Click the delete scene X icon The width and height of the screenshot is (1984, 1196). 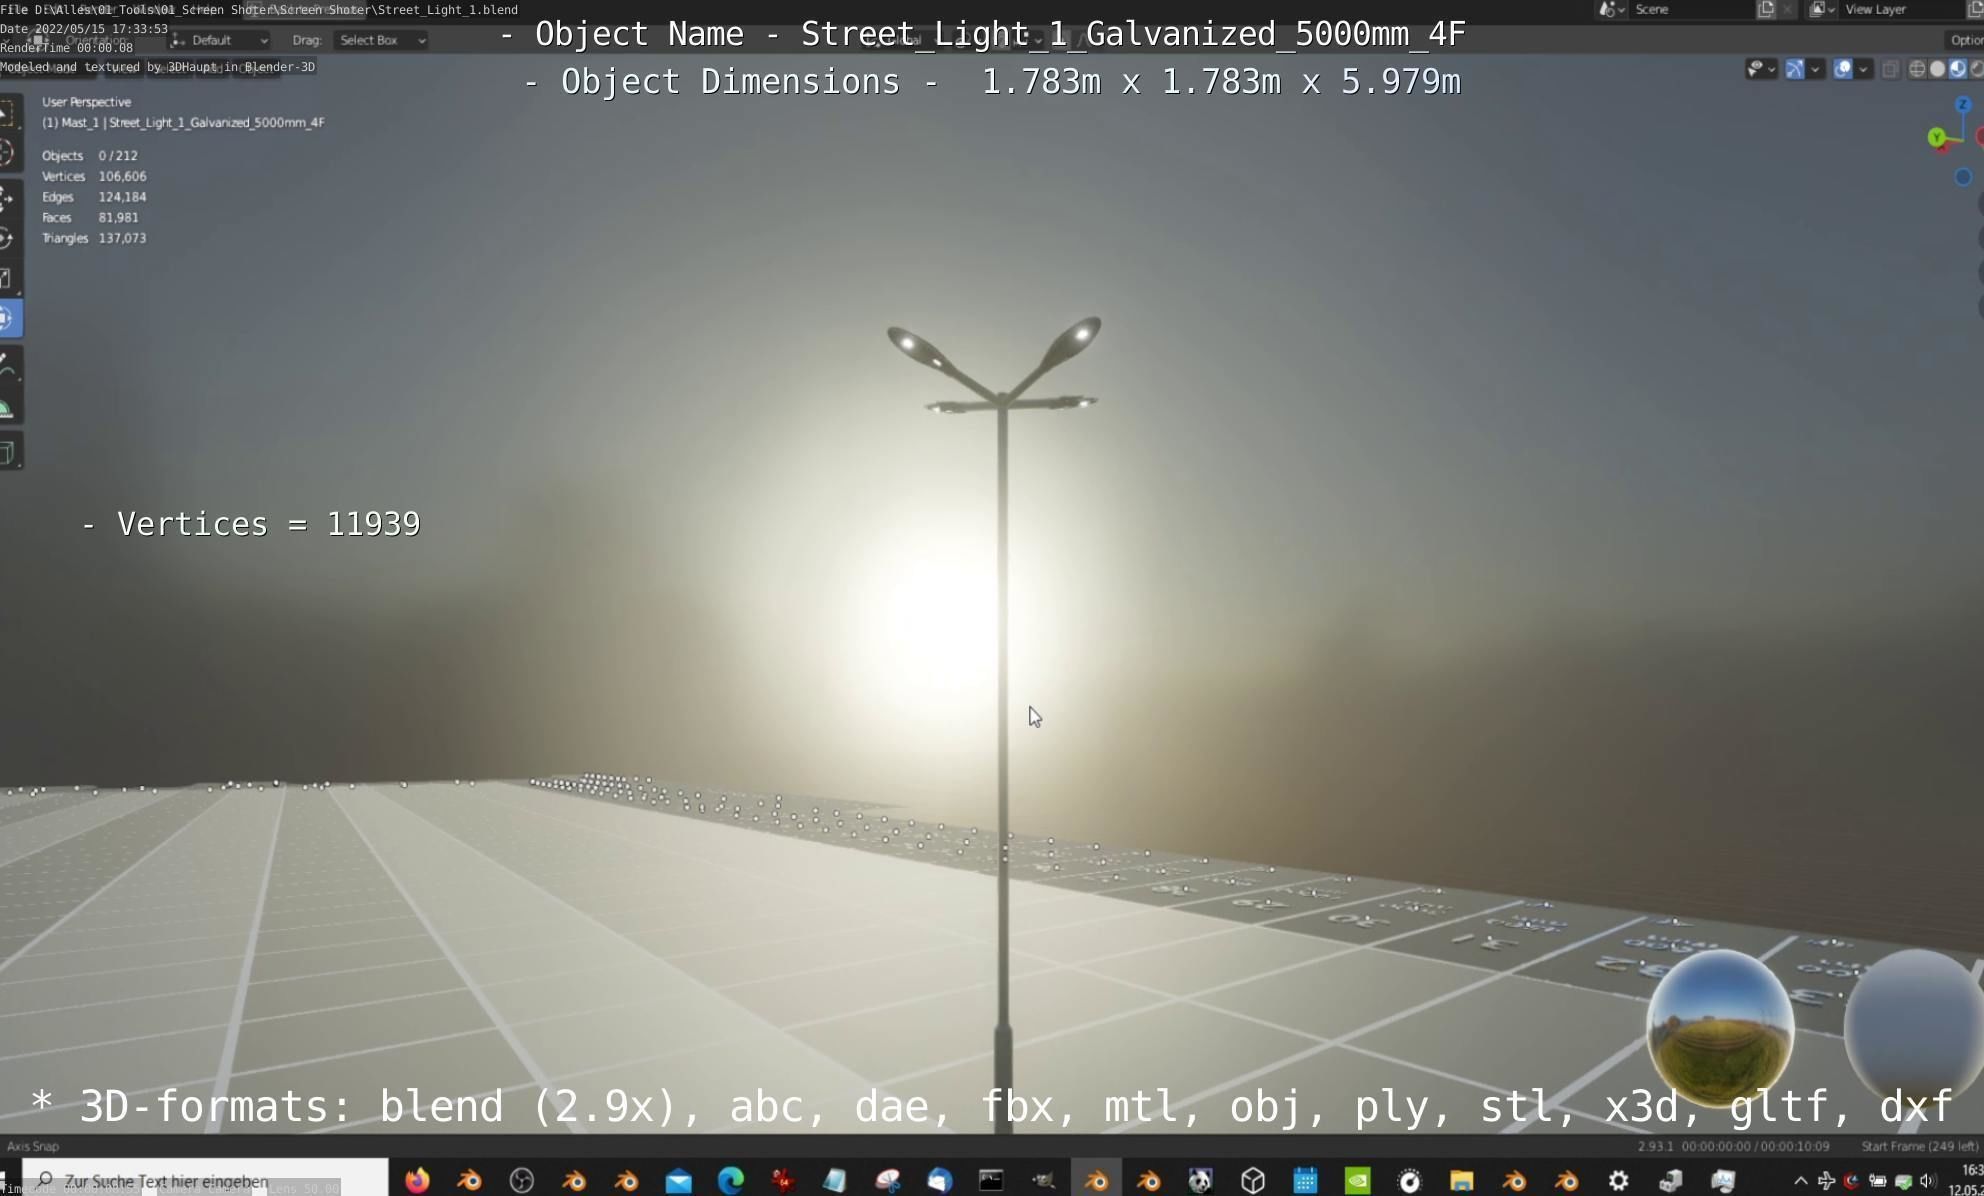1787,9
